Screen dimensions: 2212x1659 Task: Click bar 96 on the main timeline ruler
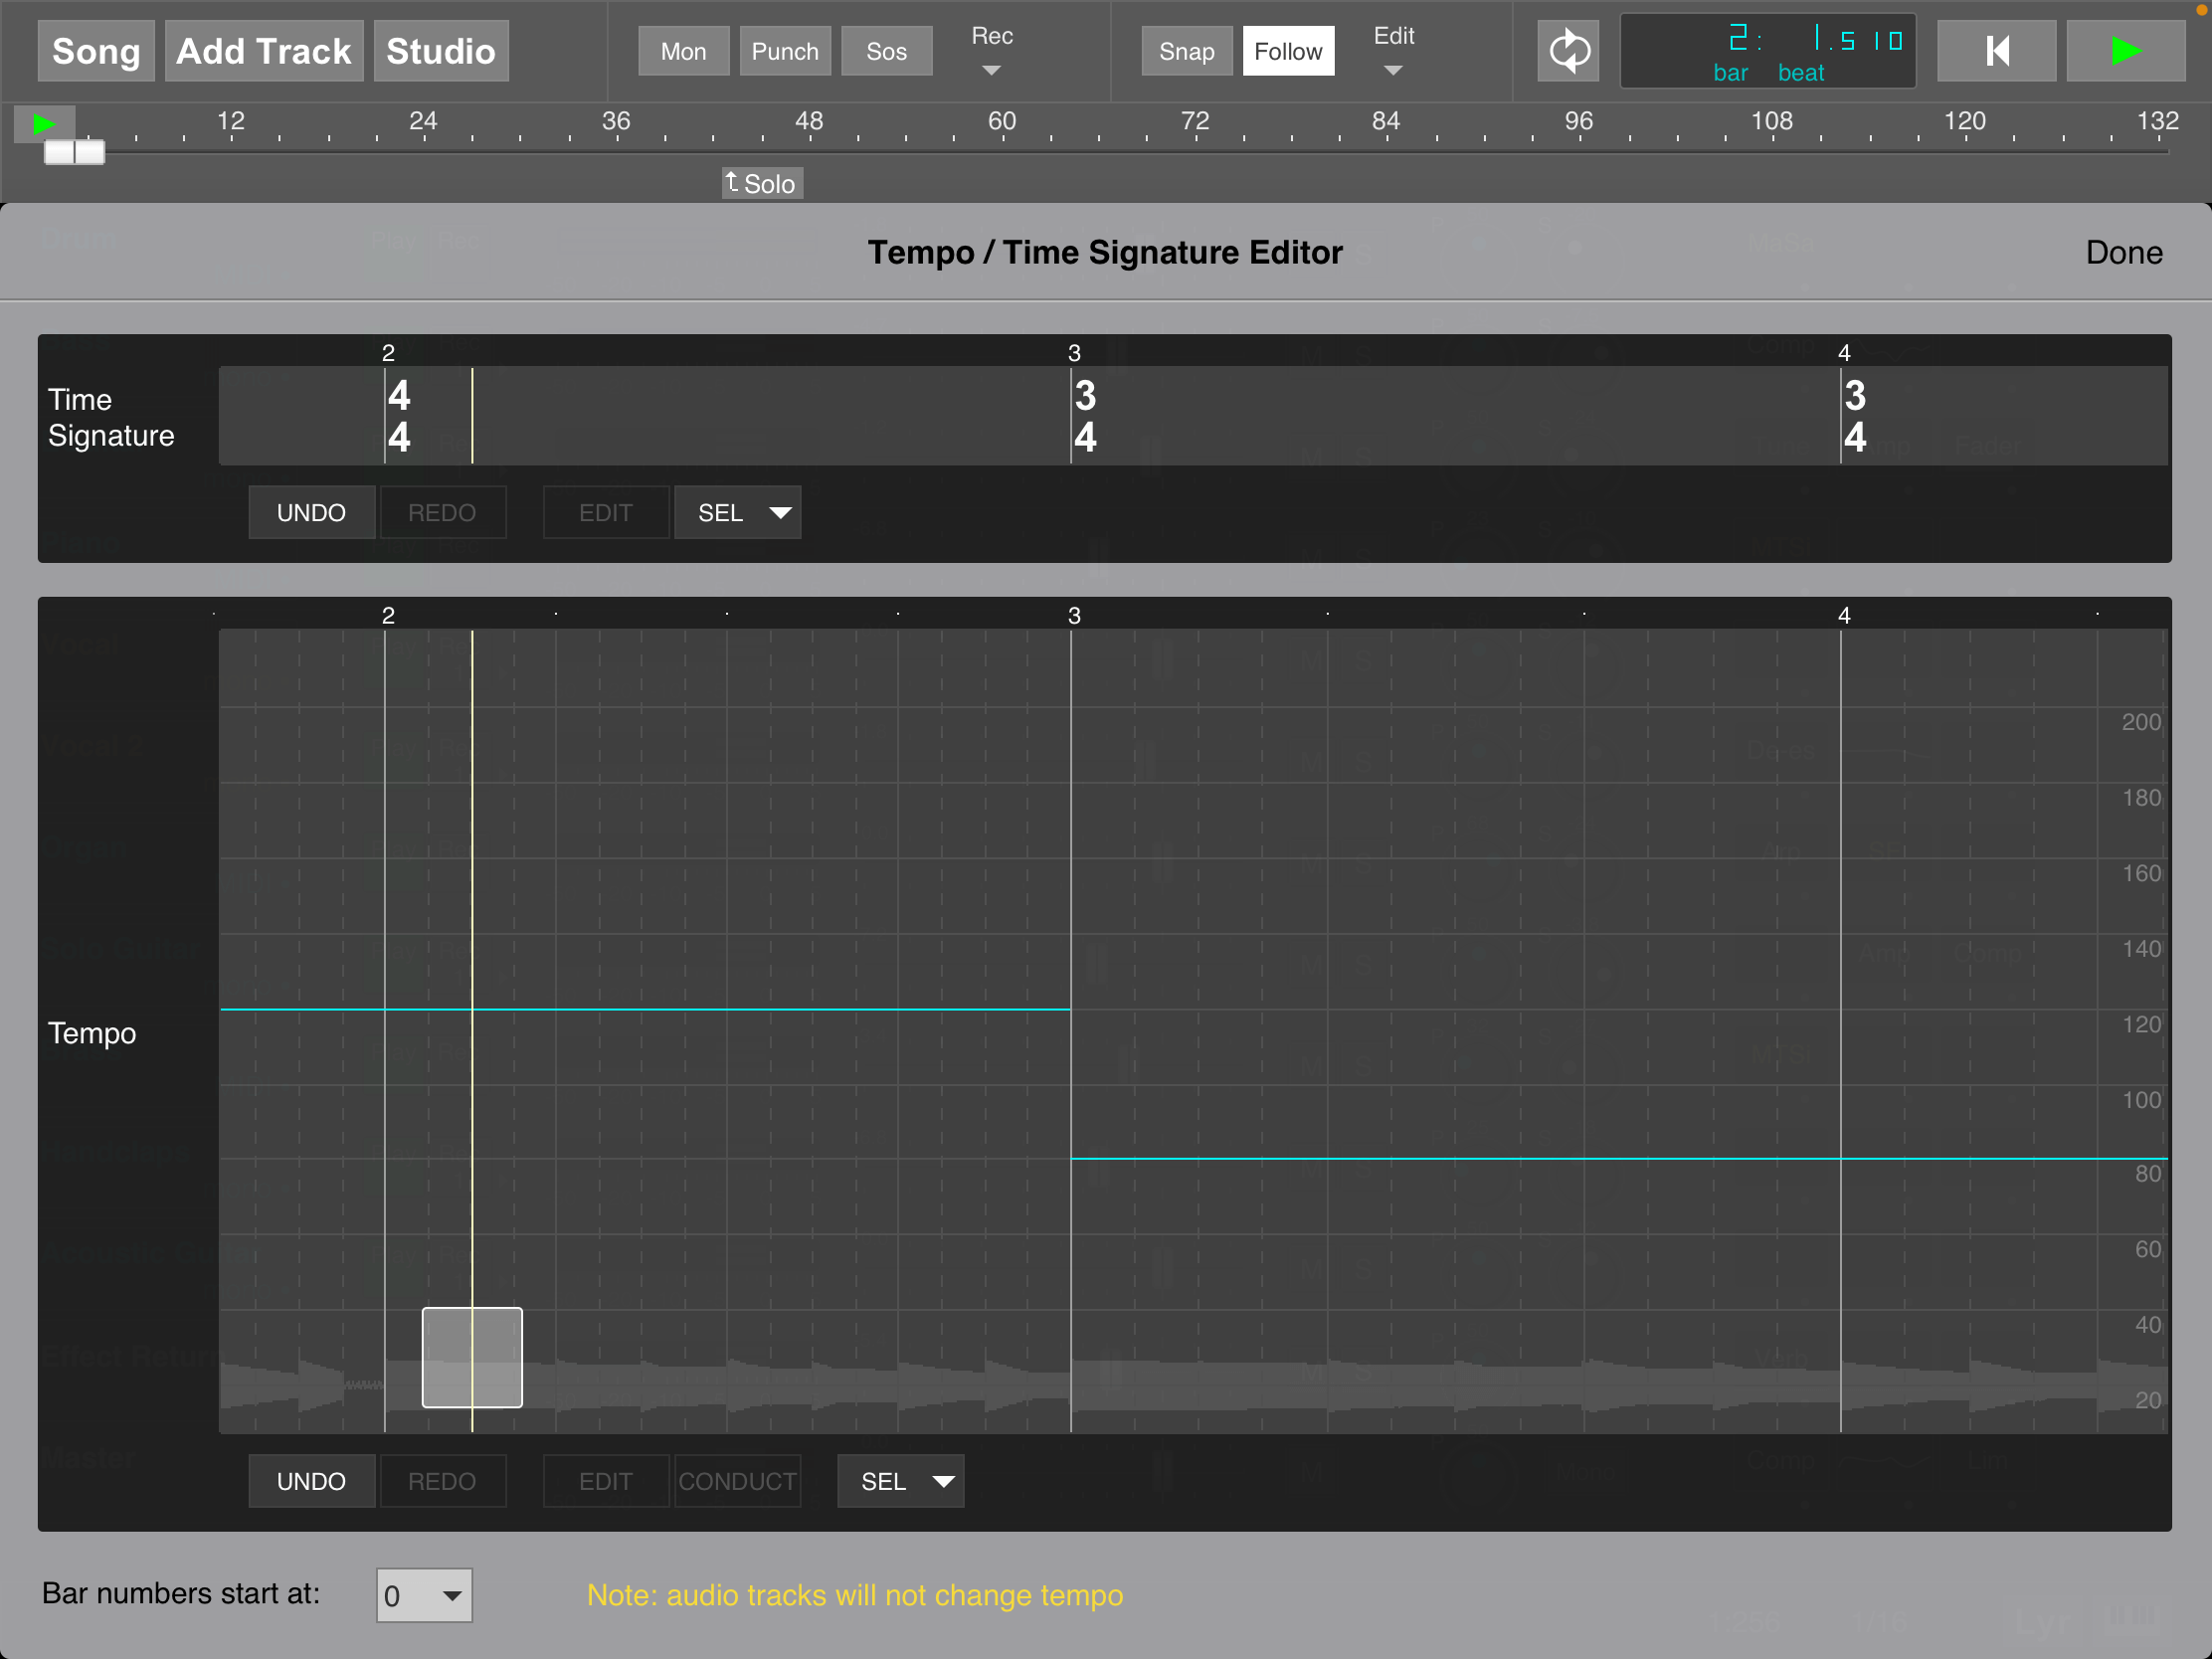tap(1578, 121)
